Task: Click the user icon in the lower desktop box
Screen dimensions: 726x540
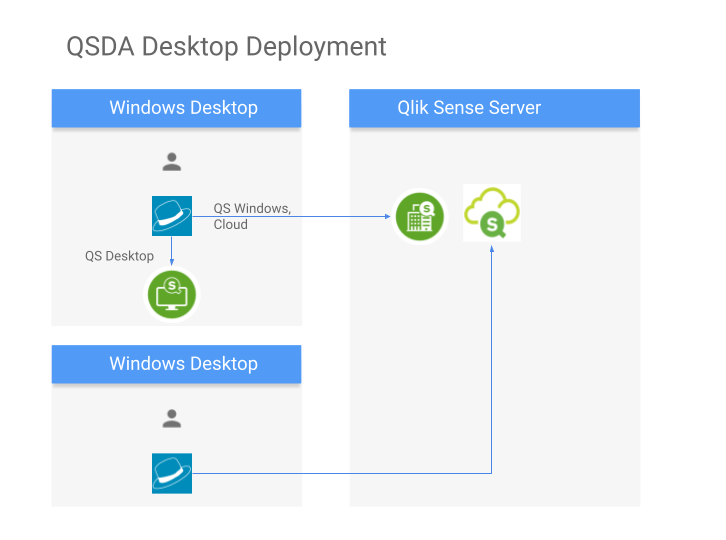Action: (x=172, y=419)
